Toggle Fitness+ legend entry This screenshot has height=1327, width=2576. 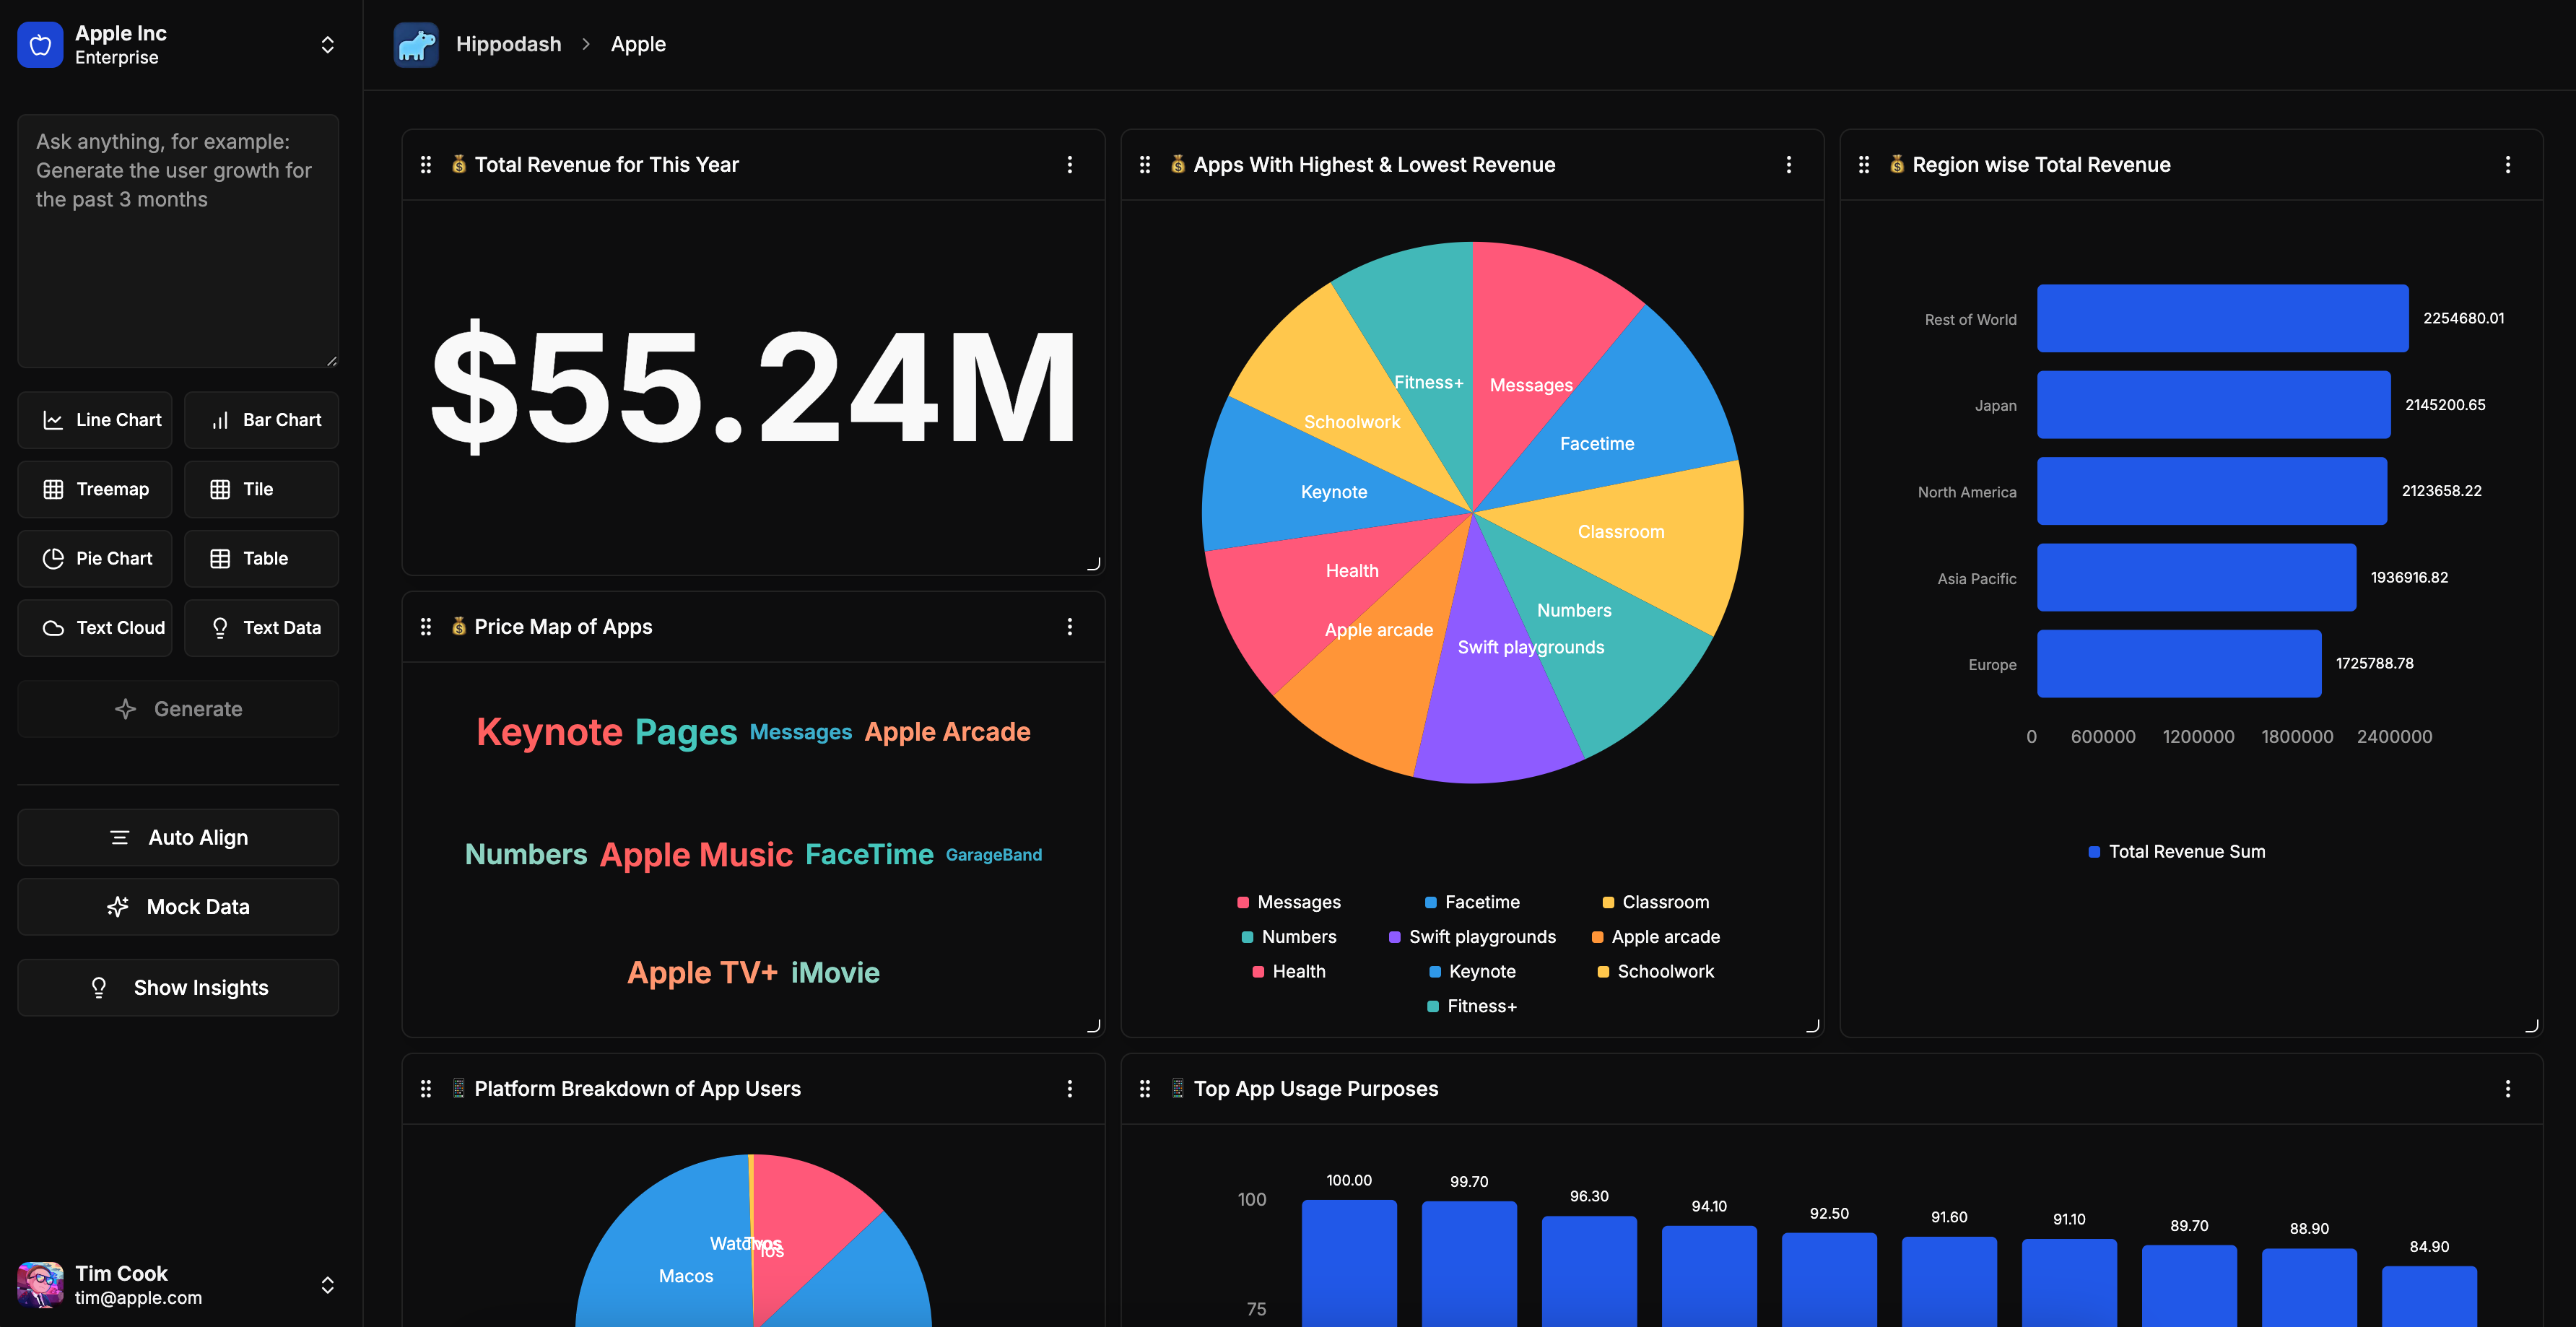[x=1472, y=1007]
